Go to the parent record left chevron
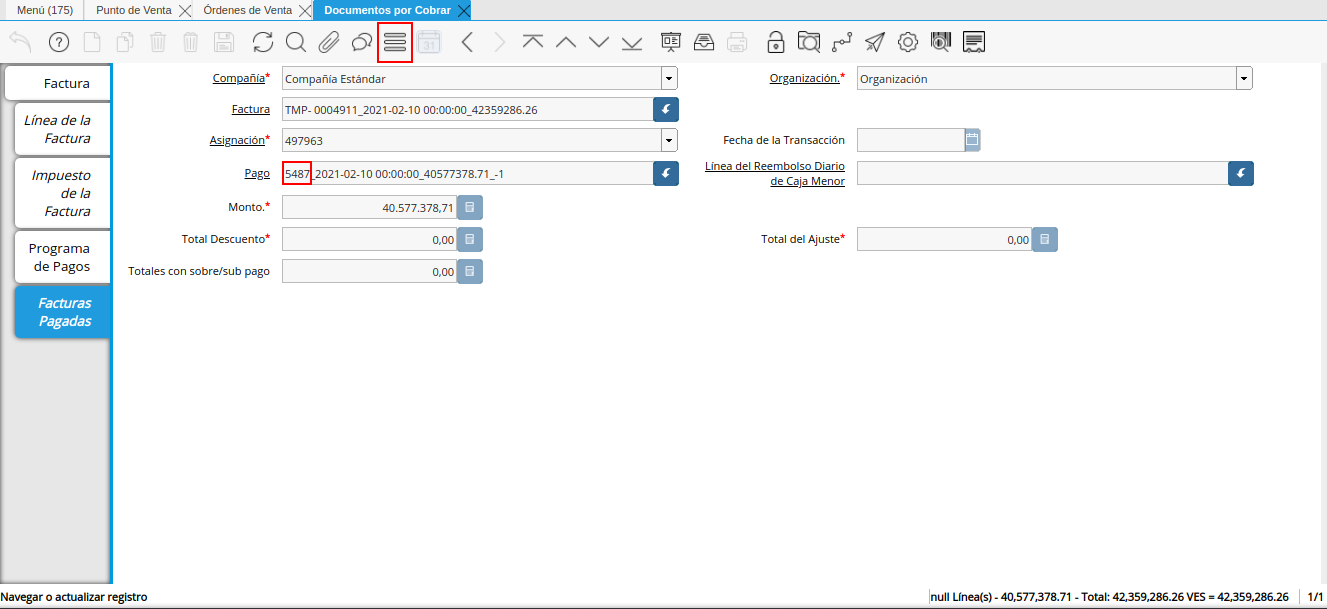 tap(467, 42)
